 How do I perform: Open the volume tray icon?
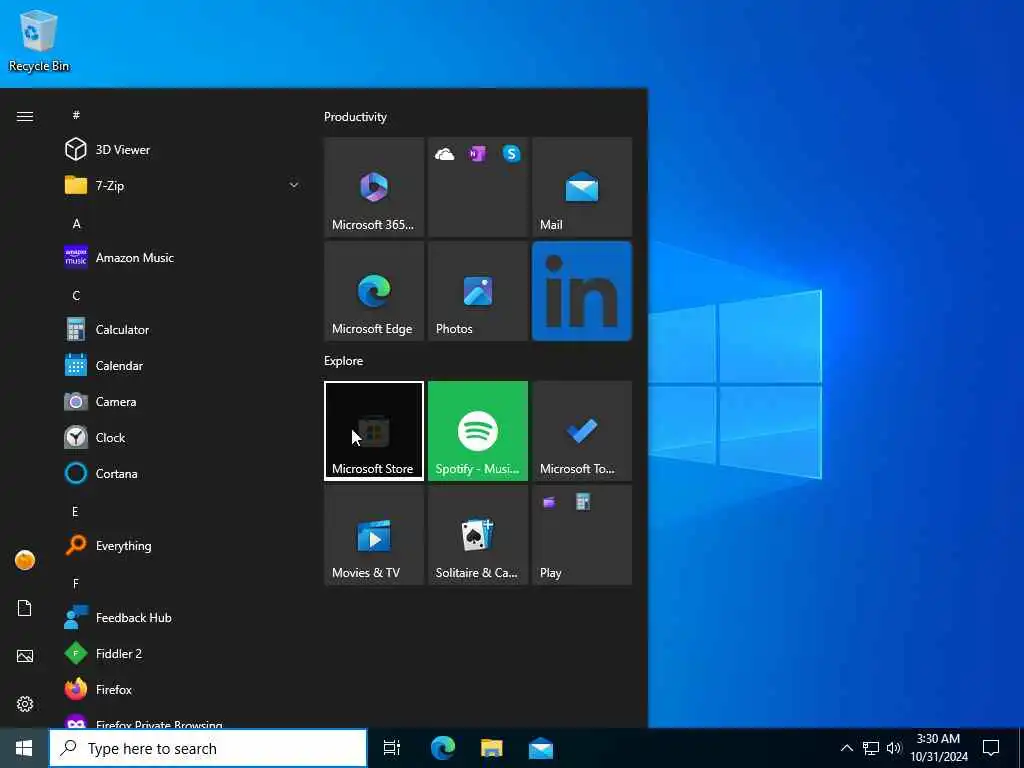(x=893, y=748)
